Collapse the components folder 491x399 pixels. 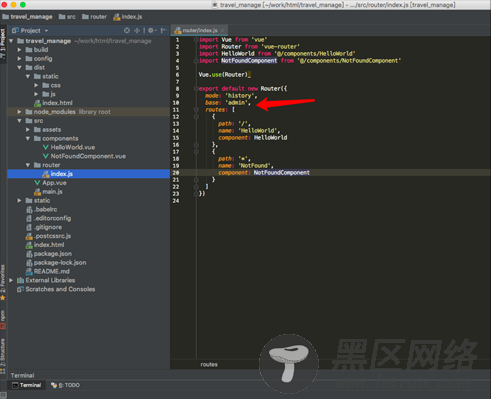point(28,138)
